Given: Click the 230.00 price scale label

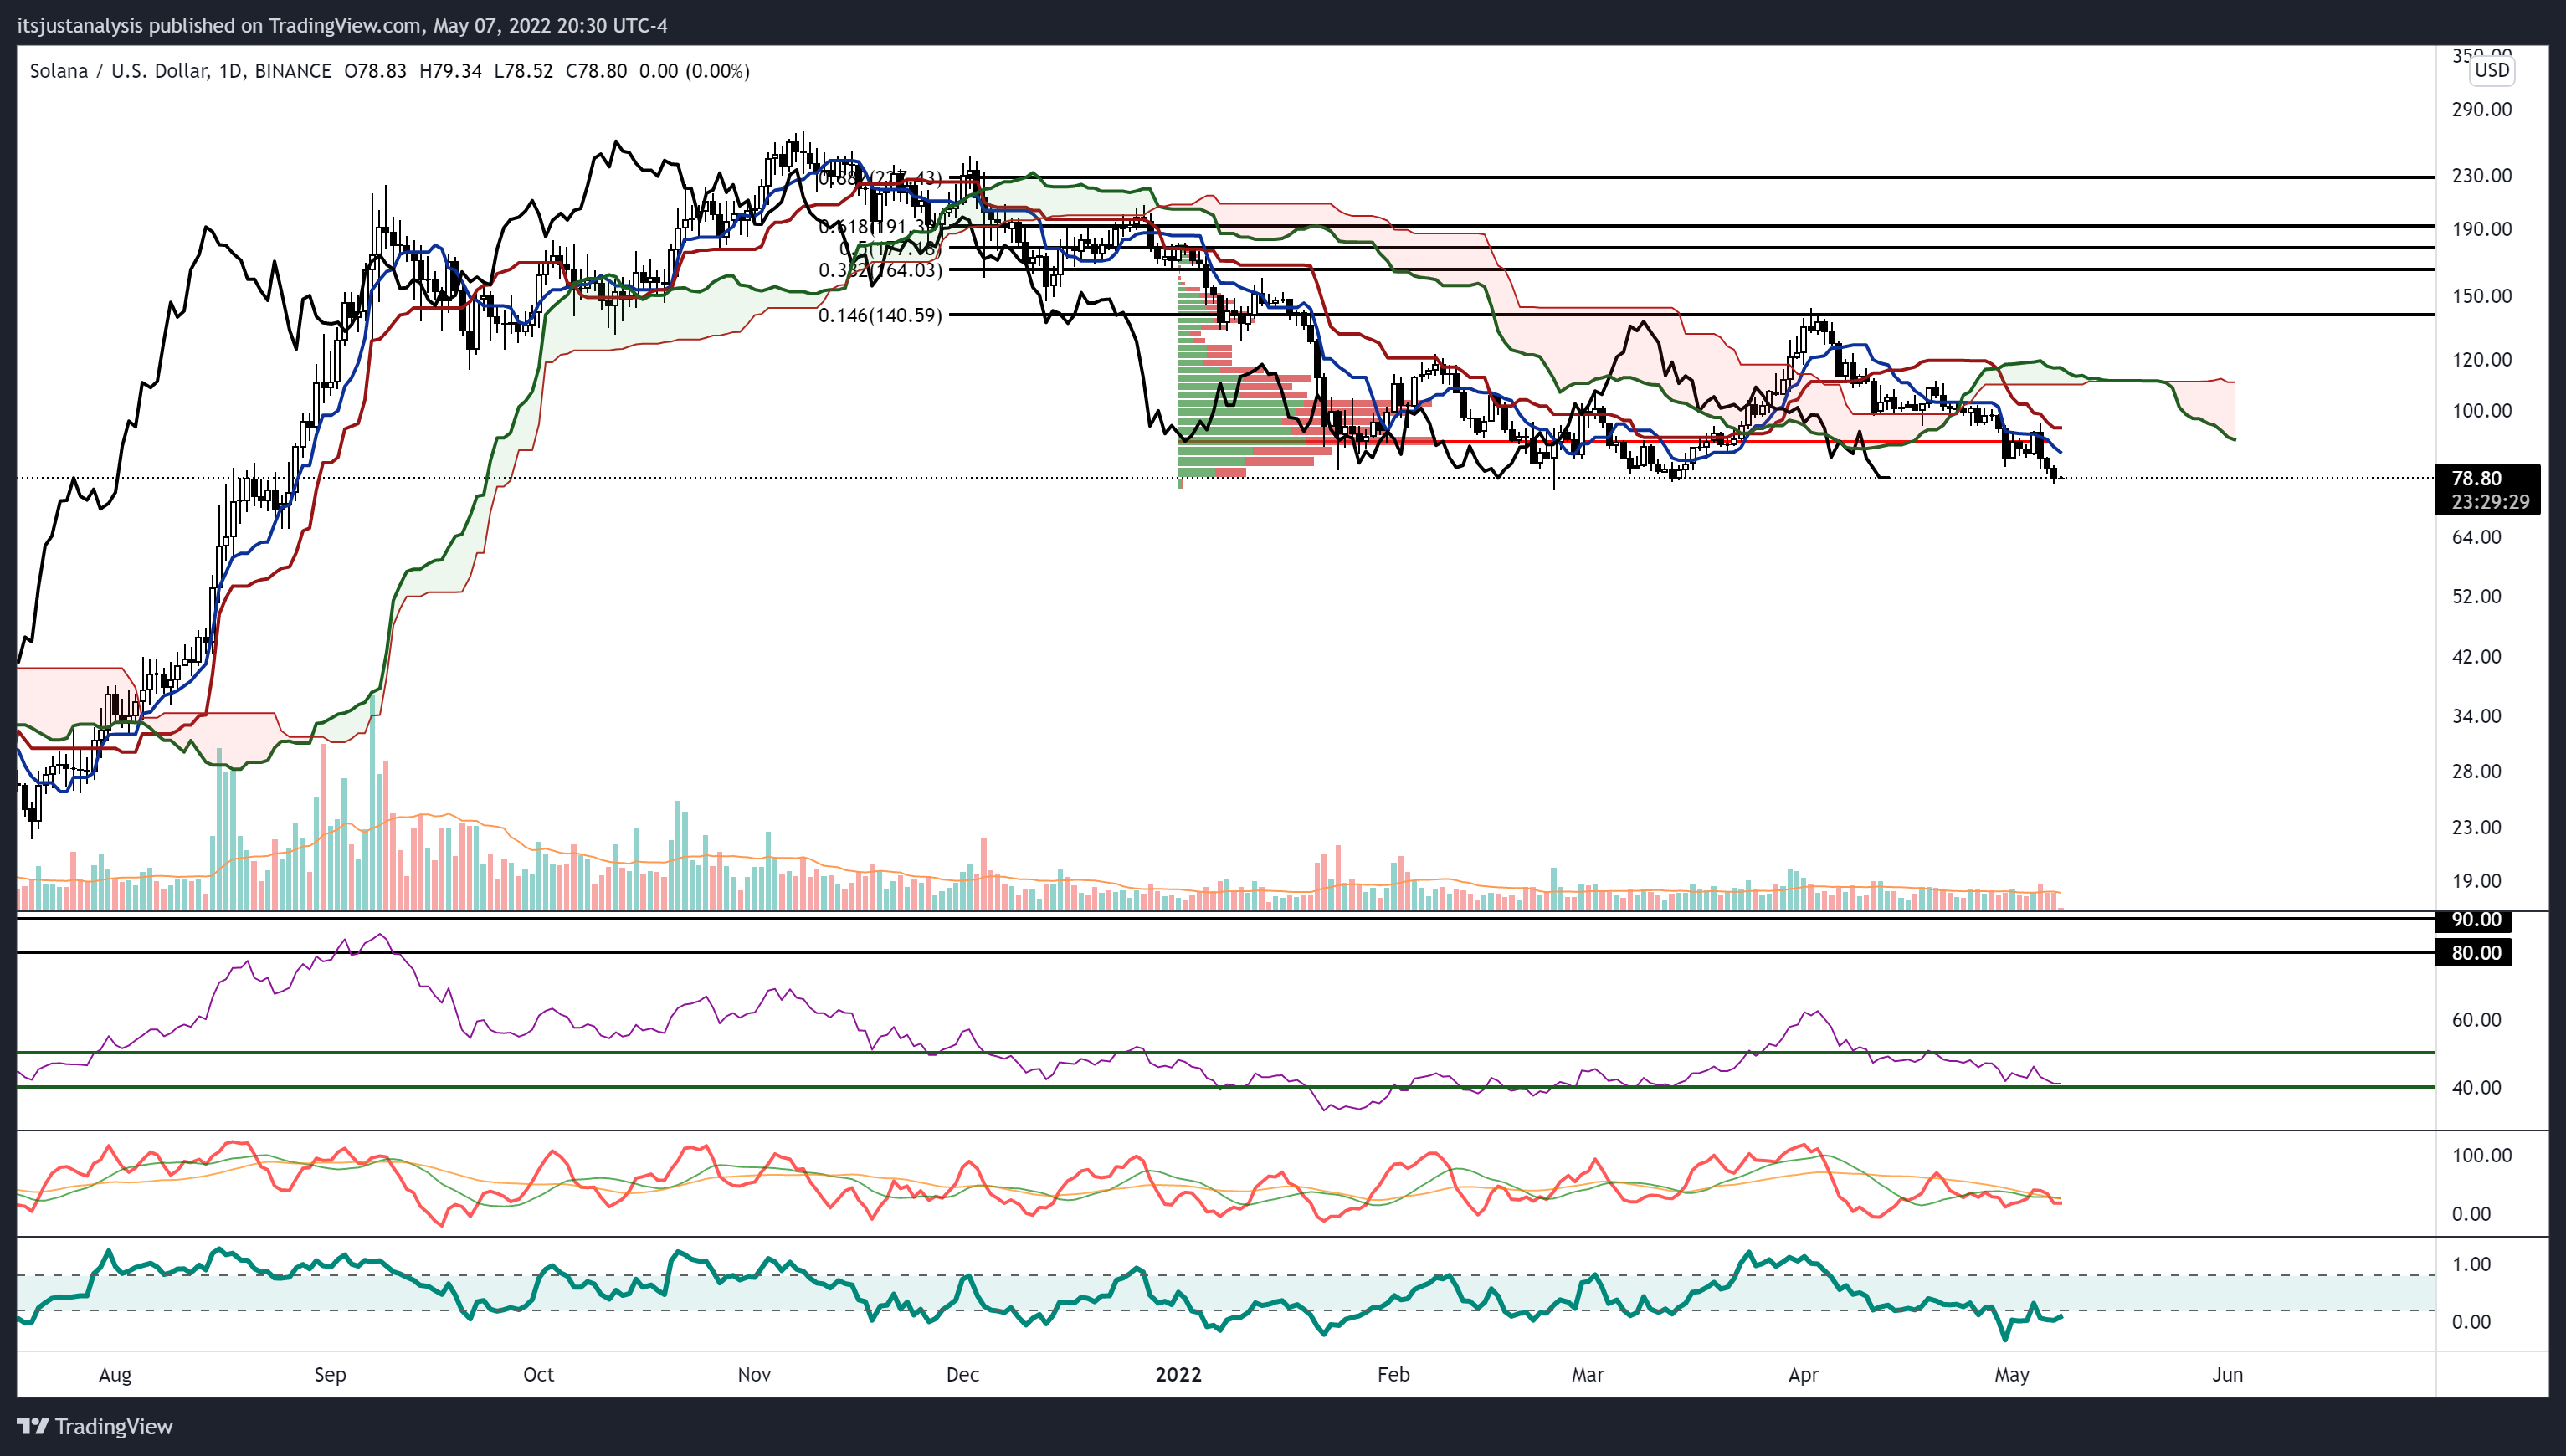Looking at the screenshot, I should (x=2481, y=175).
